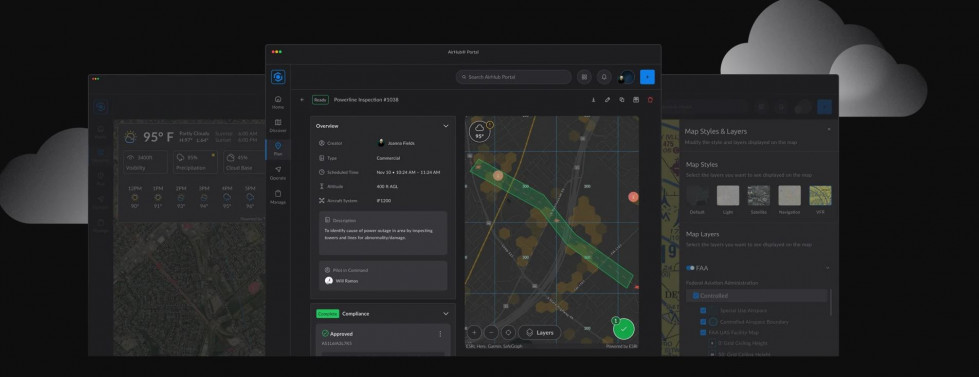
Task: Click the pencil edit icon for the plan
Action: tap(608, 100)
